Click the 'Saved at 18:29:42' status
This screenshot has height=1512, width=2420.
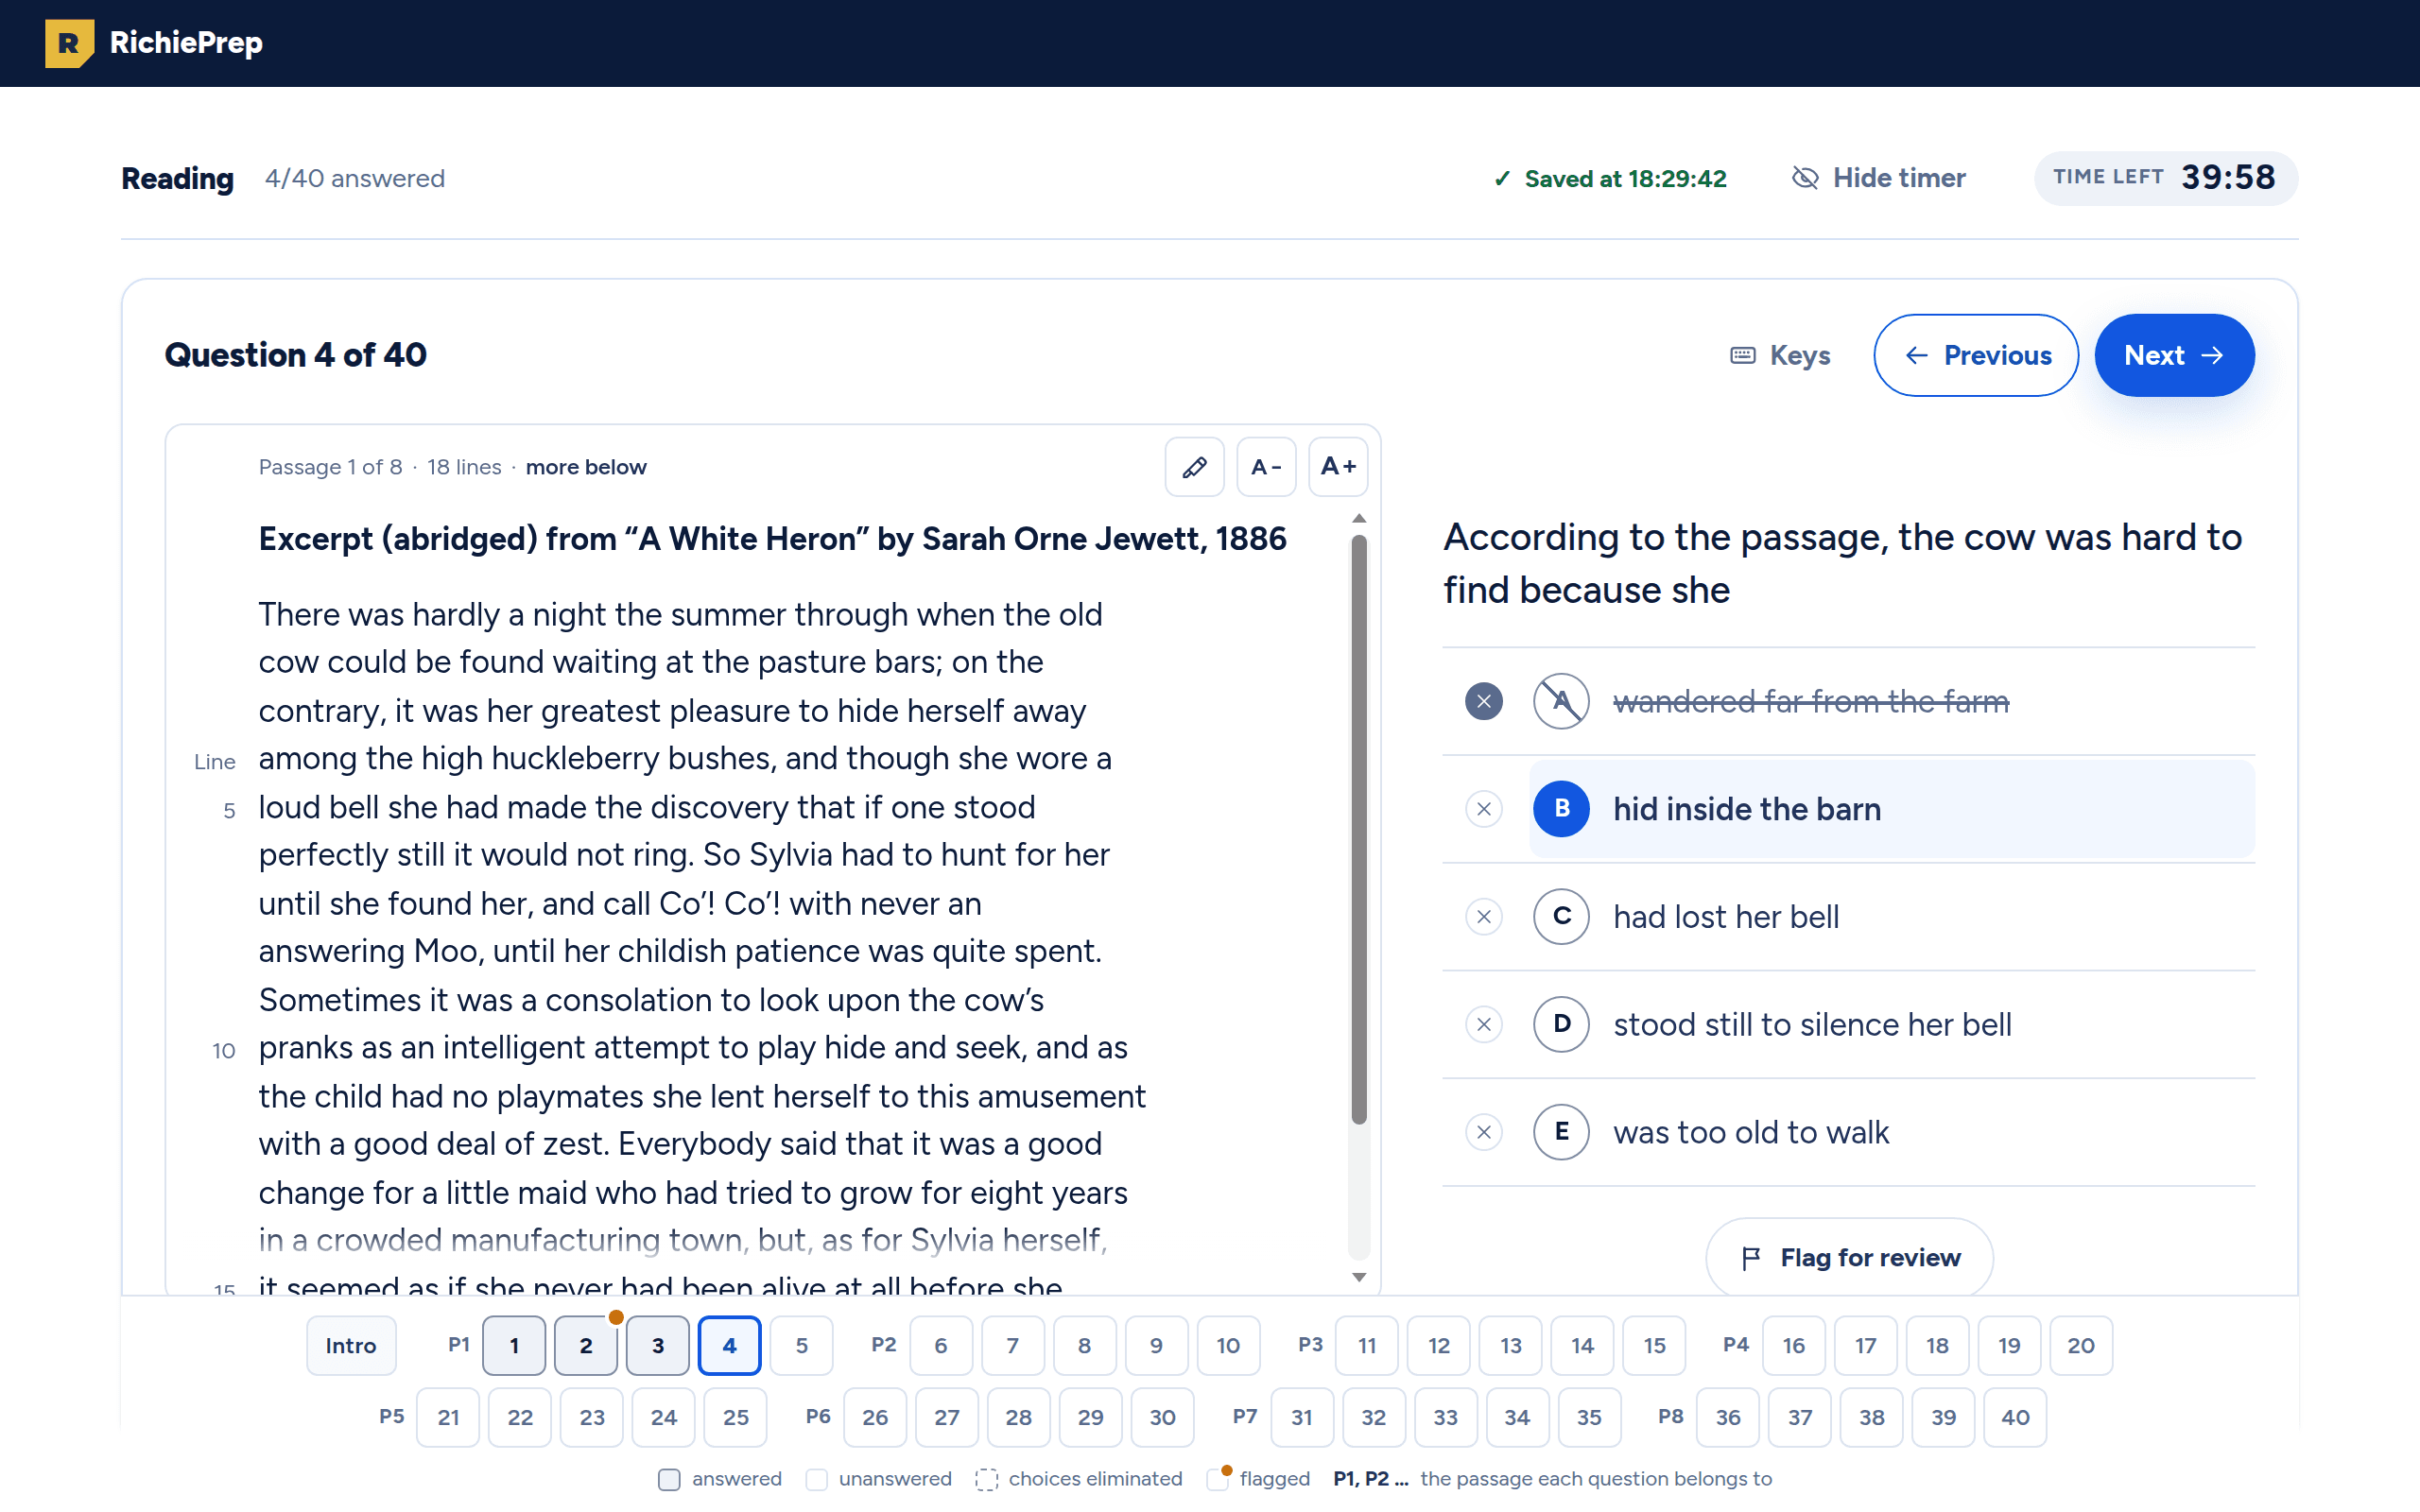click(x=1610, y=179)
